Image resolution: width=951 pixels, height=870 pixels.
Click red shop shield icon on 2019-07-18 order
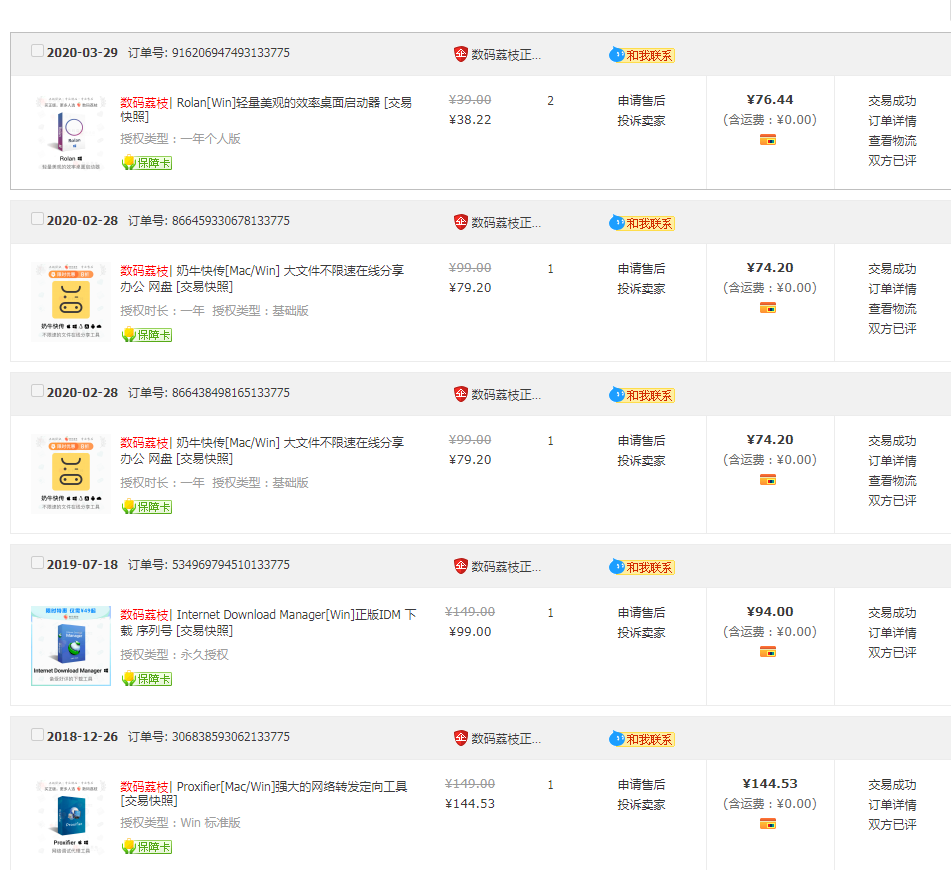(460, 566)
